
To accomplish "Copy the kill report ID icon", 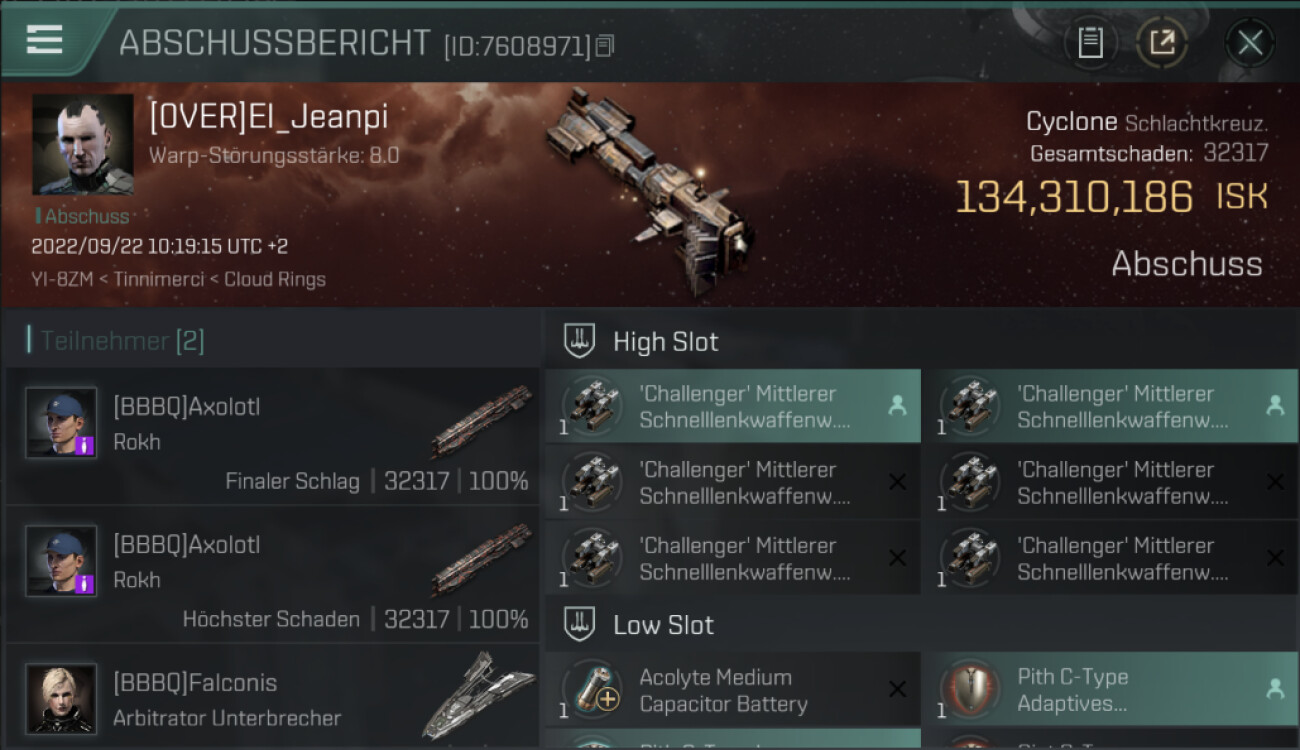I will pyautogui.click(x=605, y=46).
